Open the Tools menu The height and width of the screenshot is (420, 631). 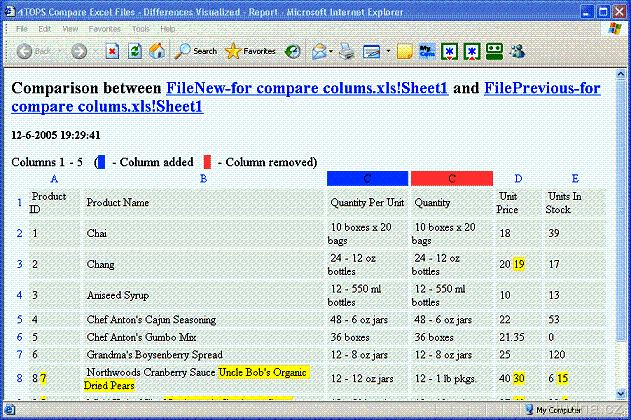140,29
